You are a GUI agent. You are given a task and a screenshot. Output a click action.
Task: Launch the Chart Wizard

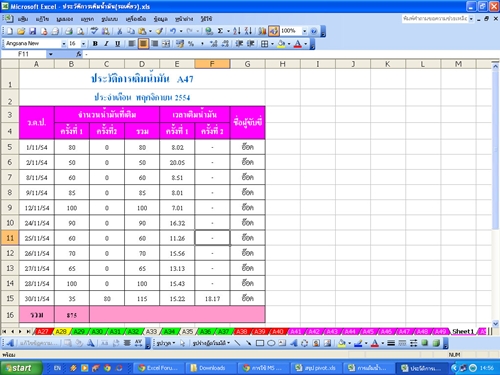coord(262,31)
